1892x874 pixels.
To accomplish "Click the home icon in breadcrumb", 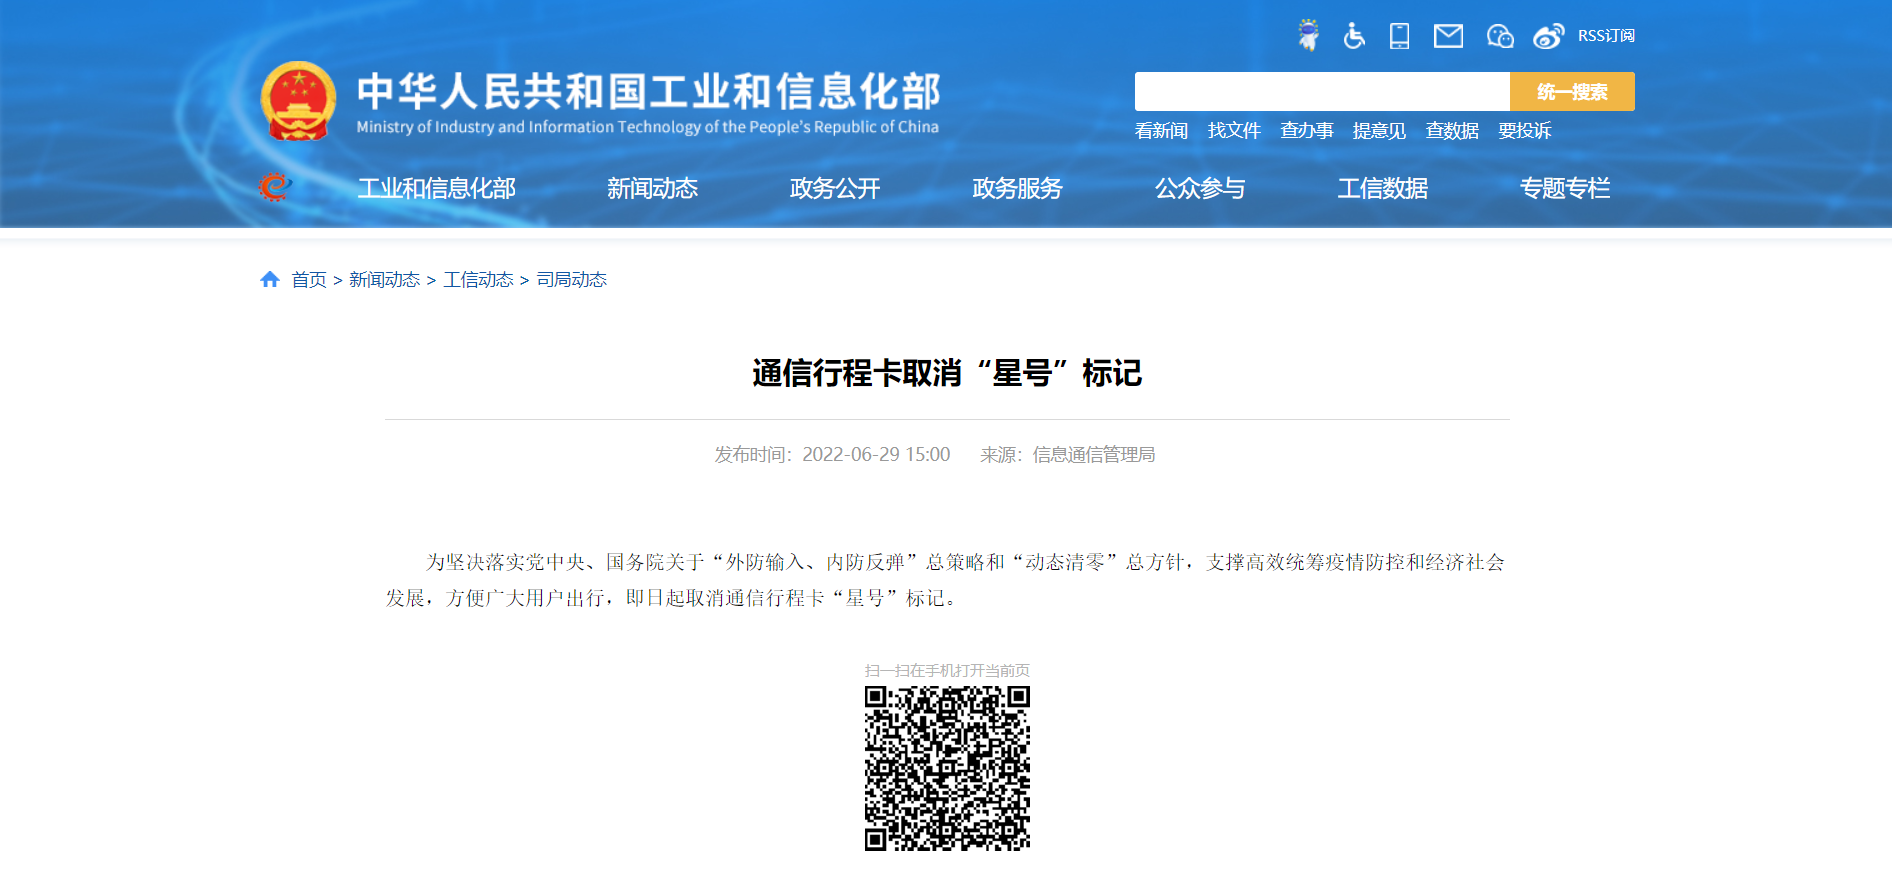I will point(270,280).
